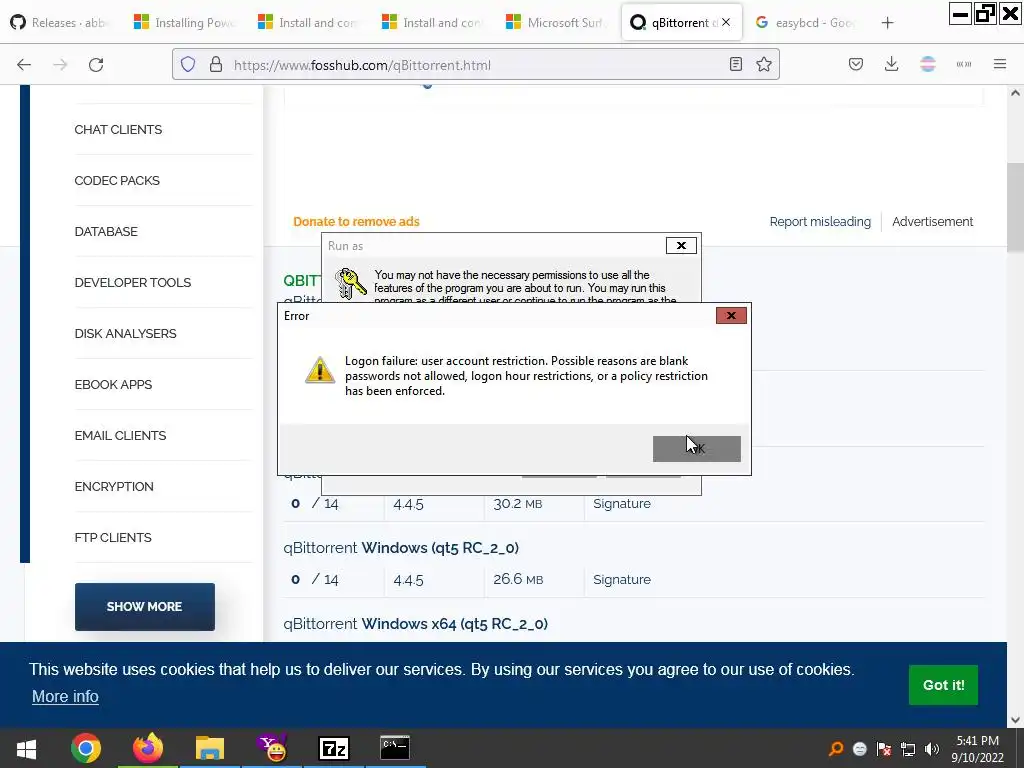Confirm the Error dialog with OK
This screenshot has height=768, width=1024.
pyautogui.click(x=697, y=449)
